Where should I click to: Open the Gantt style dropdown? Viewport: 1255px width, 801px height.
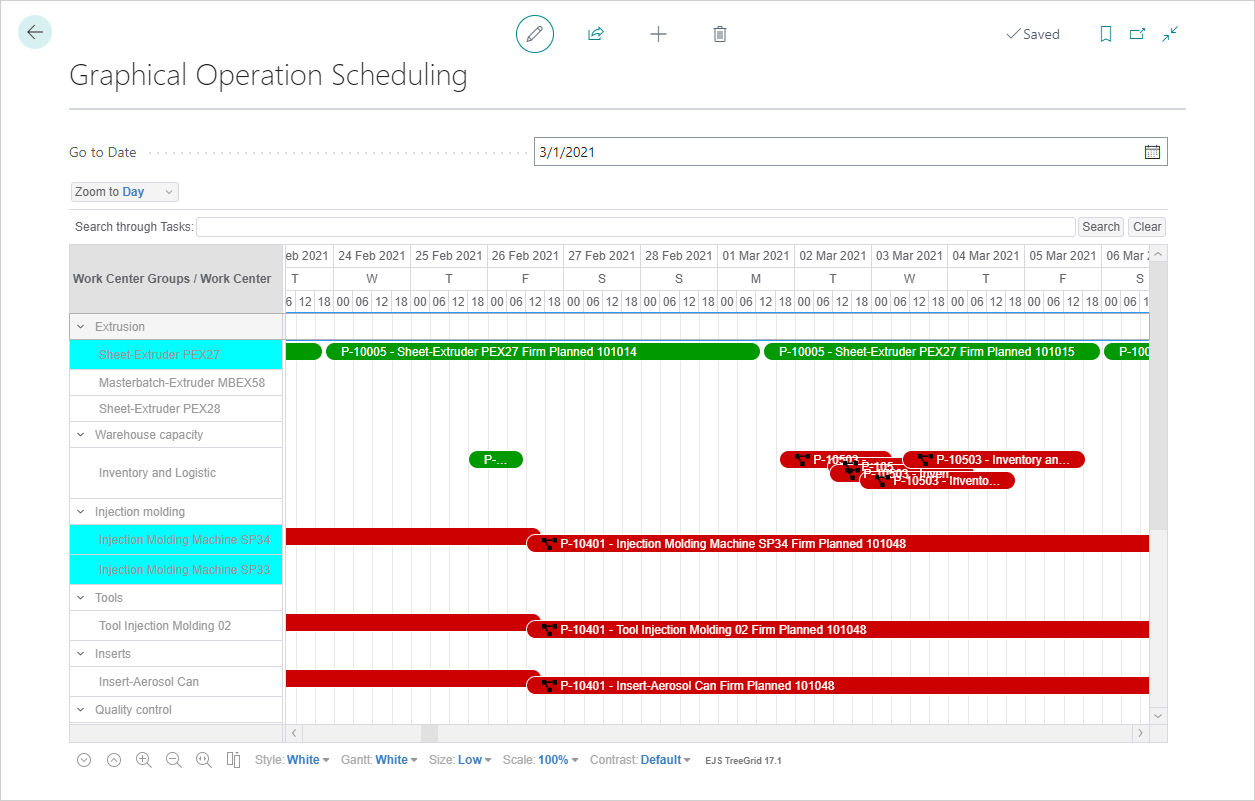[394, 760]
